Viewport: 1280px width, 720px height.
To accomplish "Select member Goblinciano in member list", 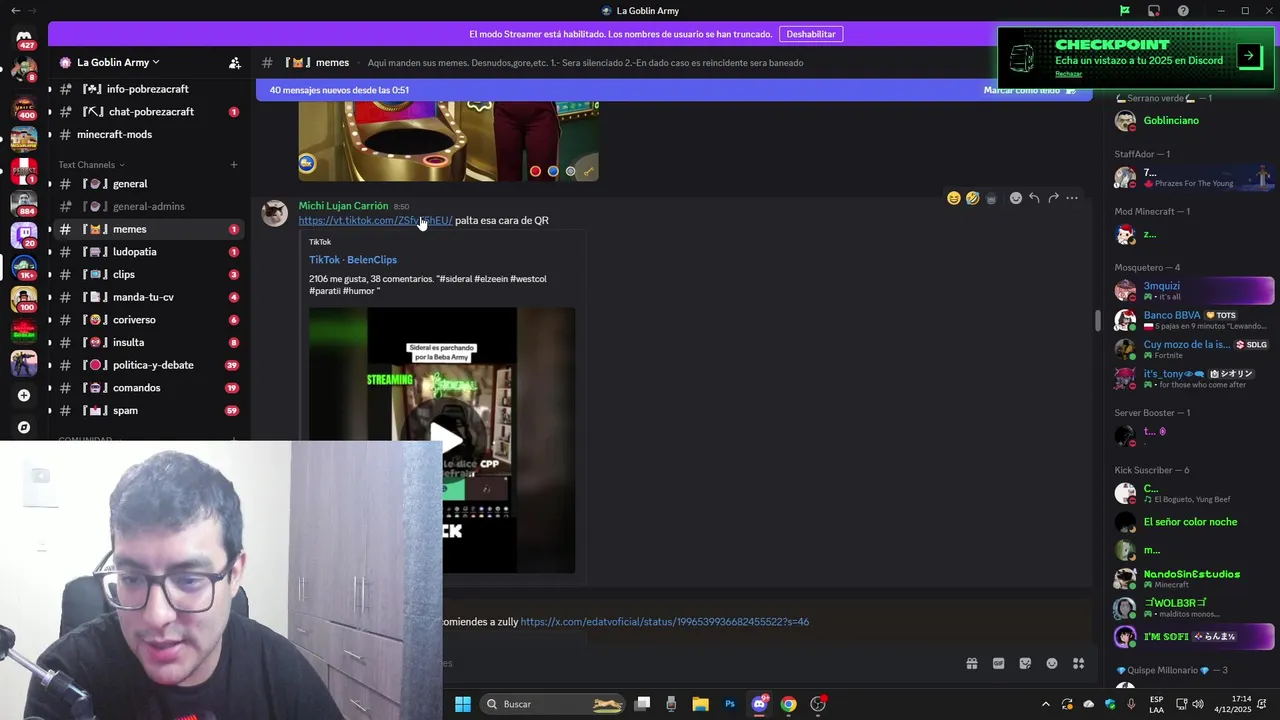I will point(1194,121).
